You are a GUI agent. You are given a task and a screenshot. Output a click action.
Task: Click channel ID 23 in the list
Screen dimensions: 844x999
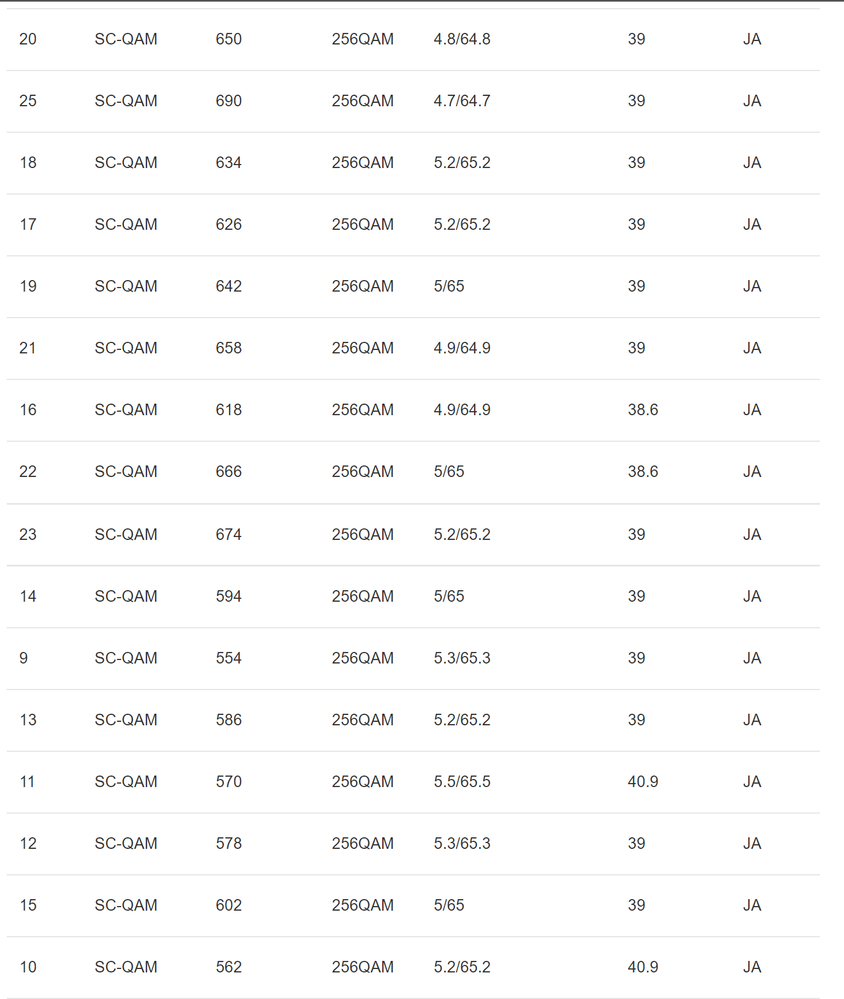(28, 535)
